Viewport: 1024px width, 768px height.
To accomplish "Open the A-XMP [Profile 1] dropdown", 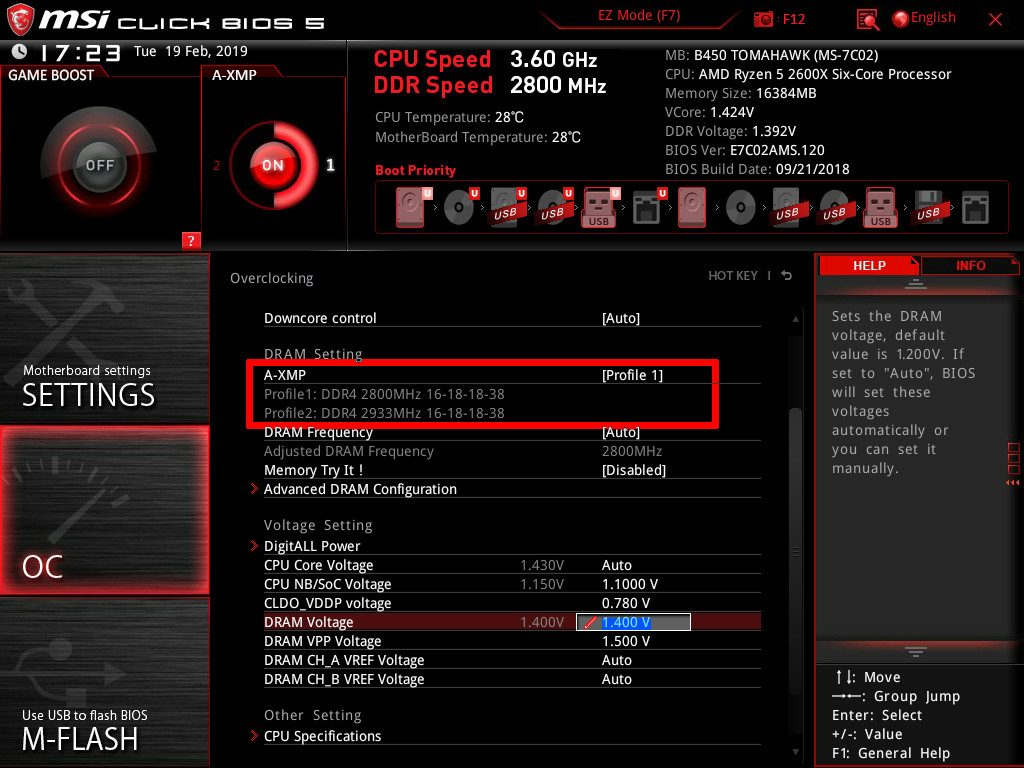I will 632,375.
